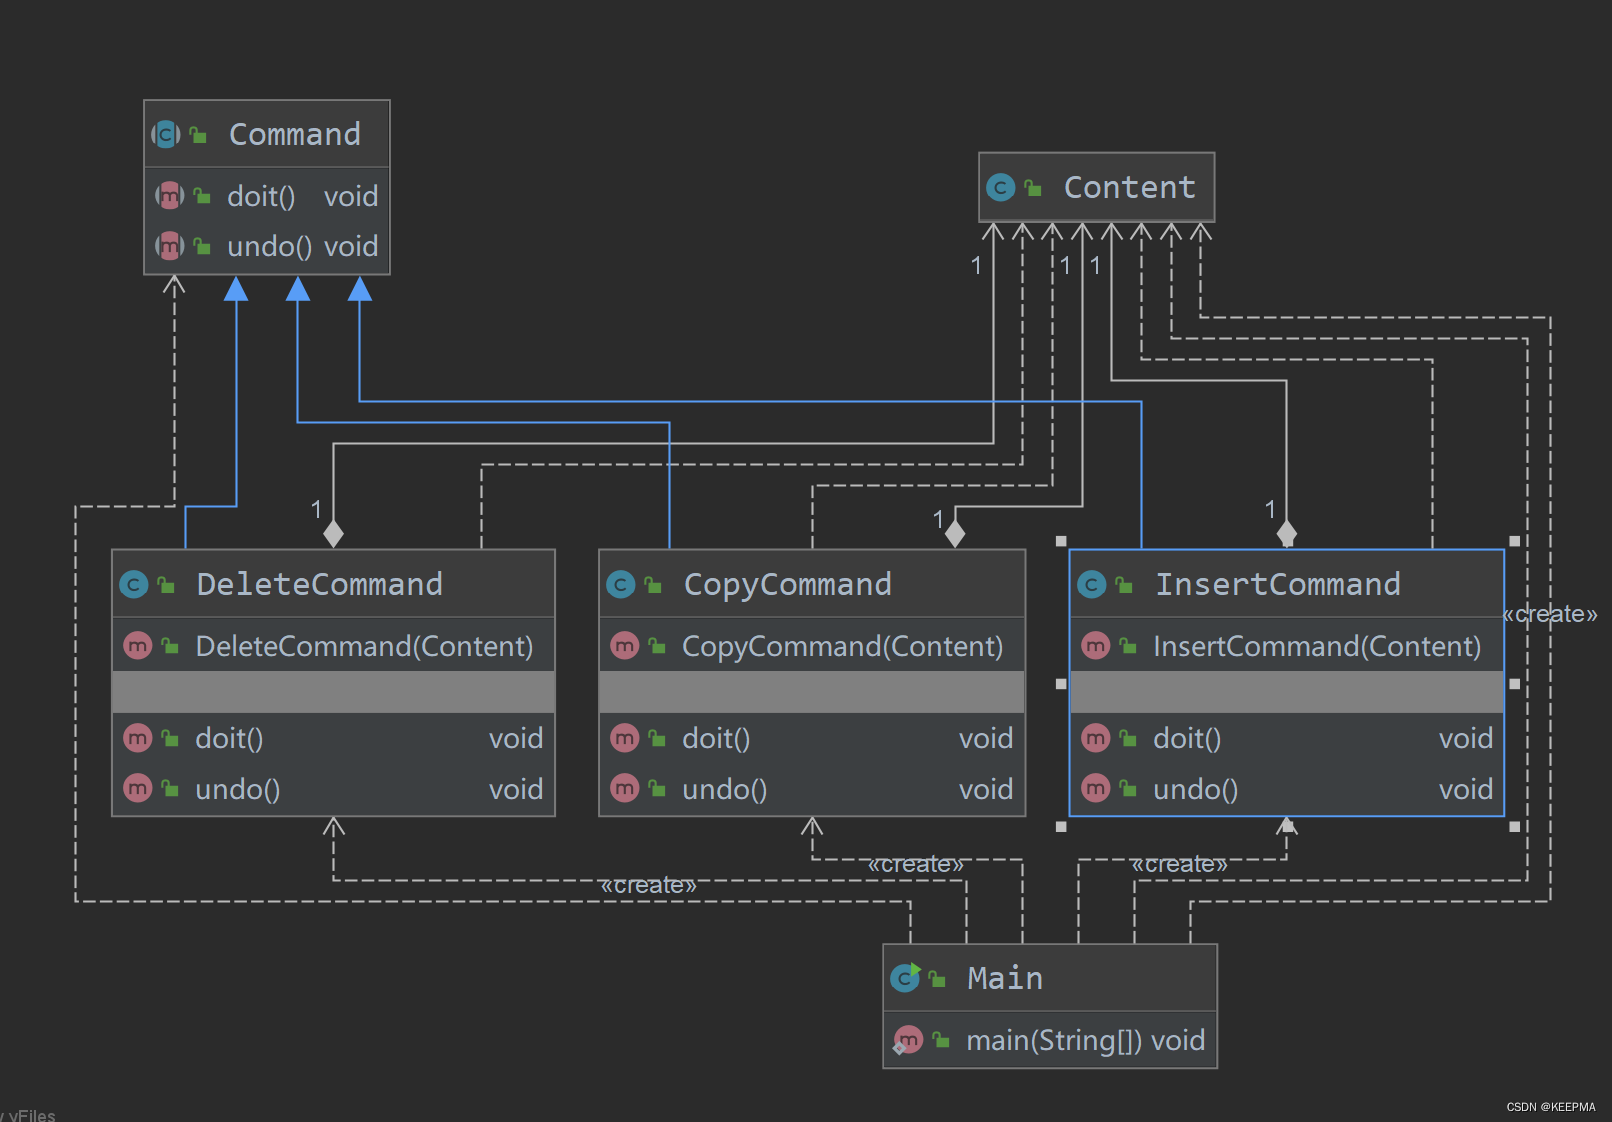
Task: Click the CopyCommand(Content) constructor icon
Action: (x=624, y=646)
